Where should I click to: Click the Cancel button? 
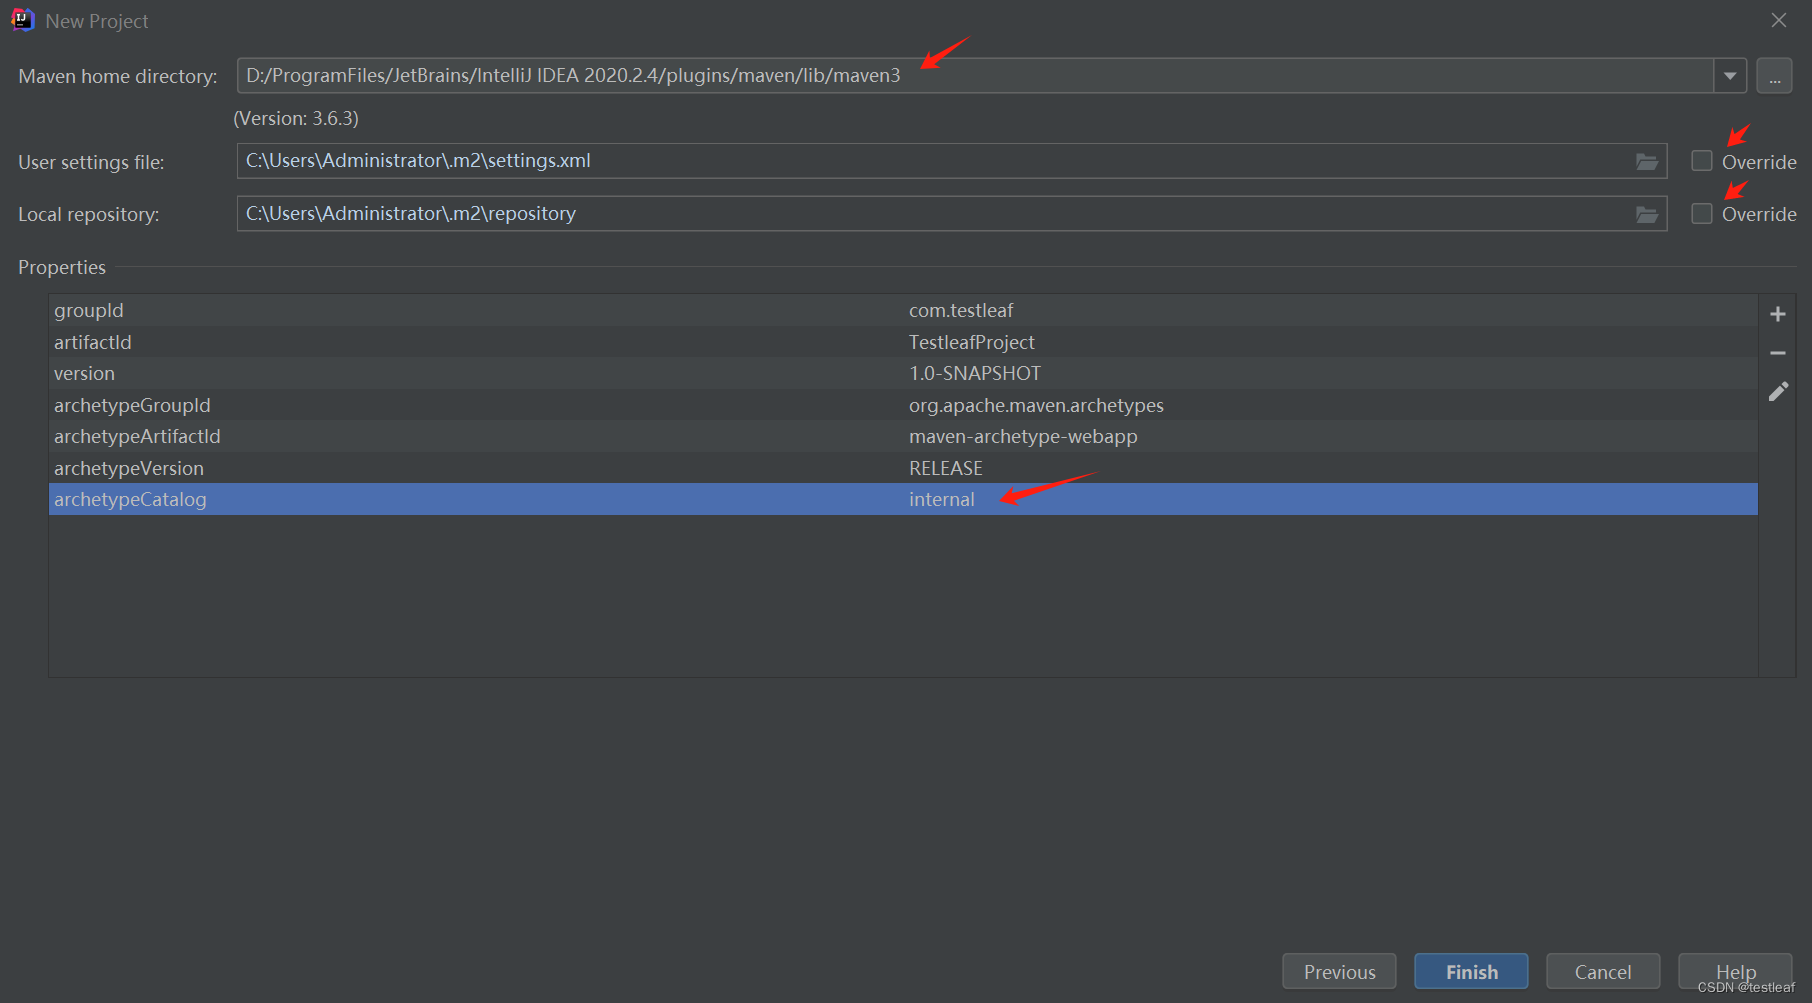click(x=1603, y=971)
